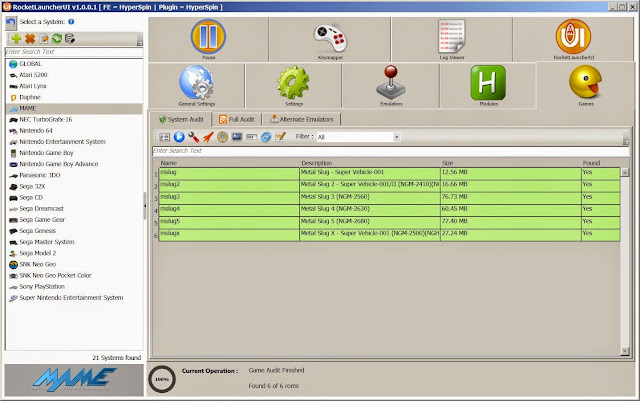Click the small keyboard bar icon
This screenshot has height=401, width=640.
(x=251, y=137)
